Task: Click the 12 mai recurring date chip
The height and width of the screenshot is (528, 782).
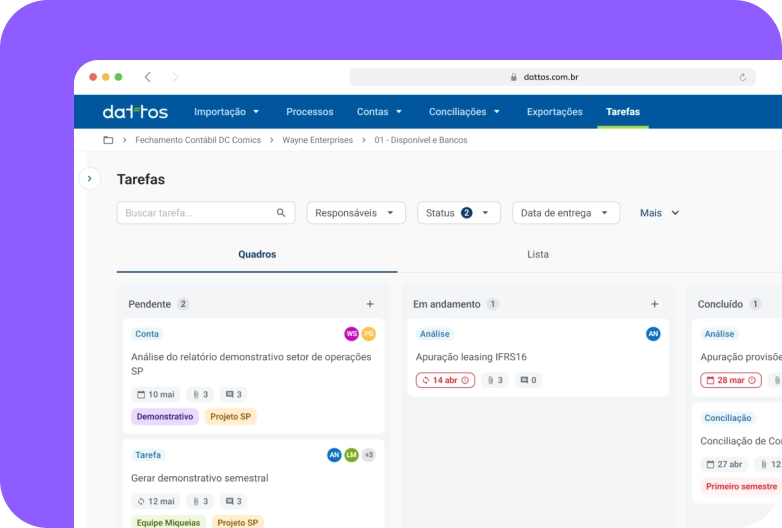Action: [156, 501]
